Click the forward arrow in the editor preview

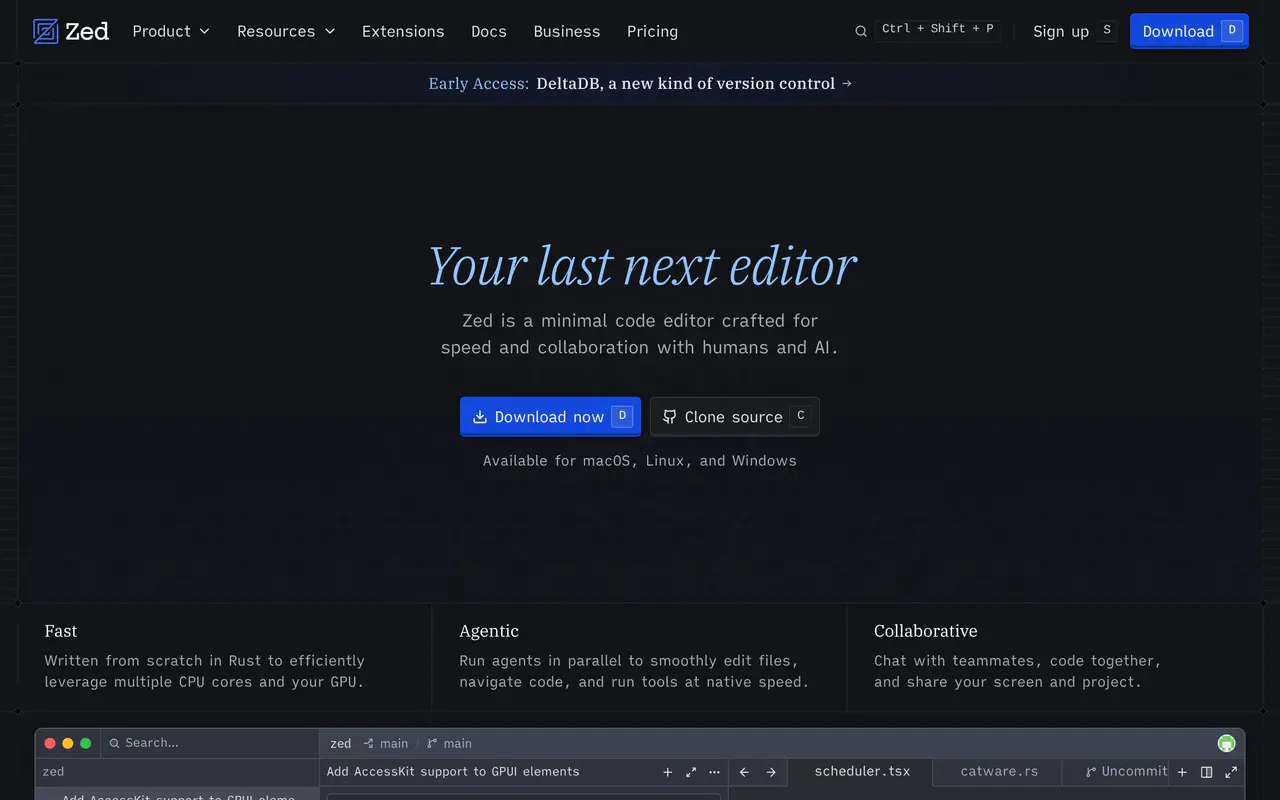point(771,772)
